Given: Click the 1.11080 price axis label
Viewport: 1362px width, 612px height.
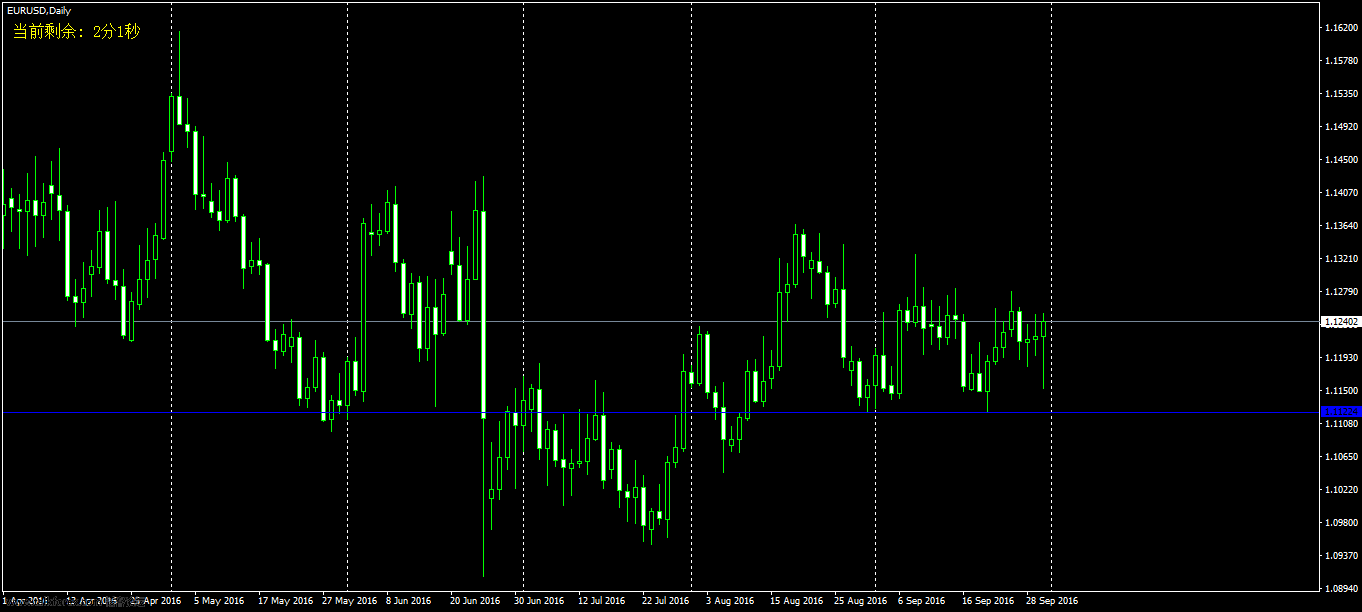Looking at the screenshot, I should (1341, 424).
